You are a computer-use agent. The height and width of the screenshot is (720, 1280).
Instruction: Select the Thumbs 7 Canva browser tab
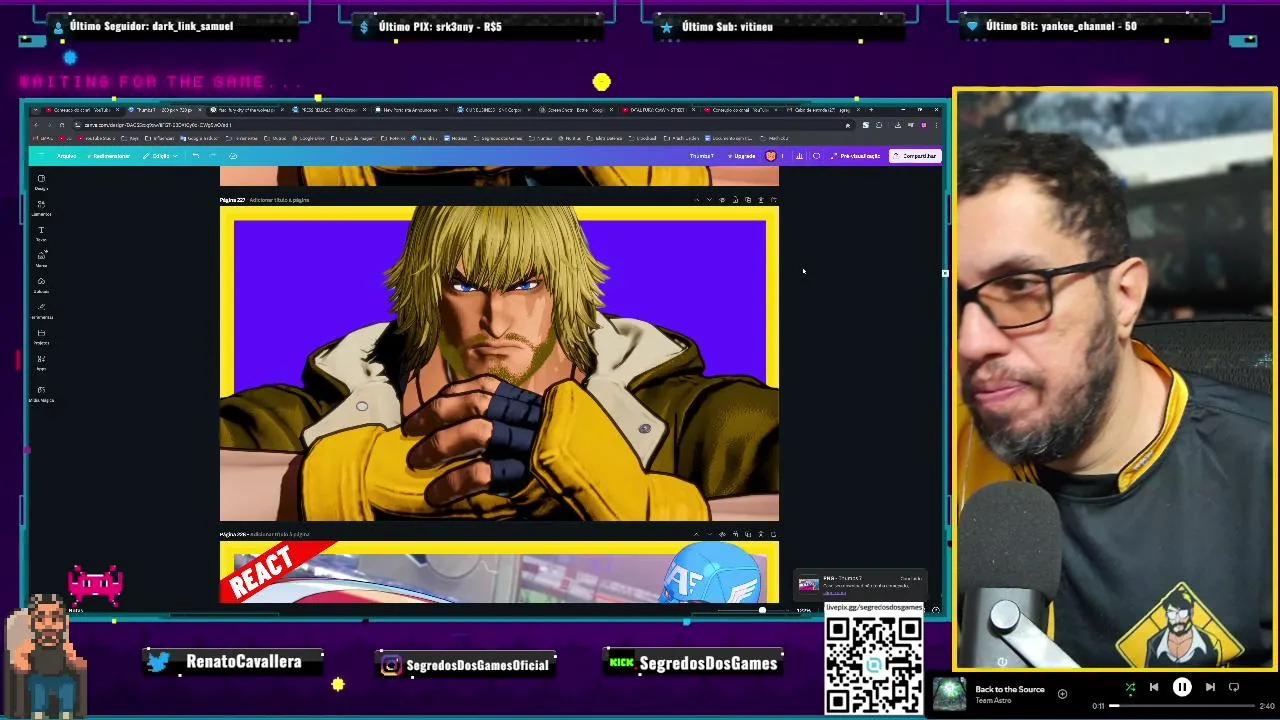(x=165, y=110)
